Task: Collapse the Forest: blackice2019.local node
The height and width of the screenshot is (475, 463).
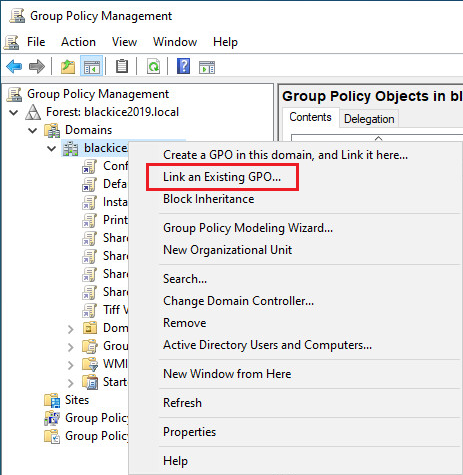Action: pos(14,112)
